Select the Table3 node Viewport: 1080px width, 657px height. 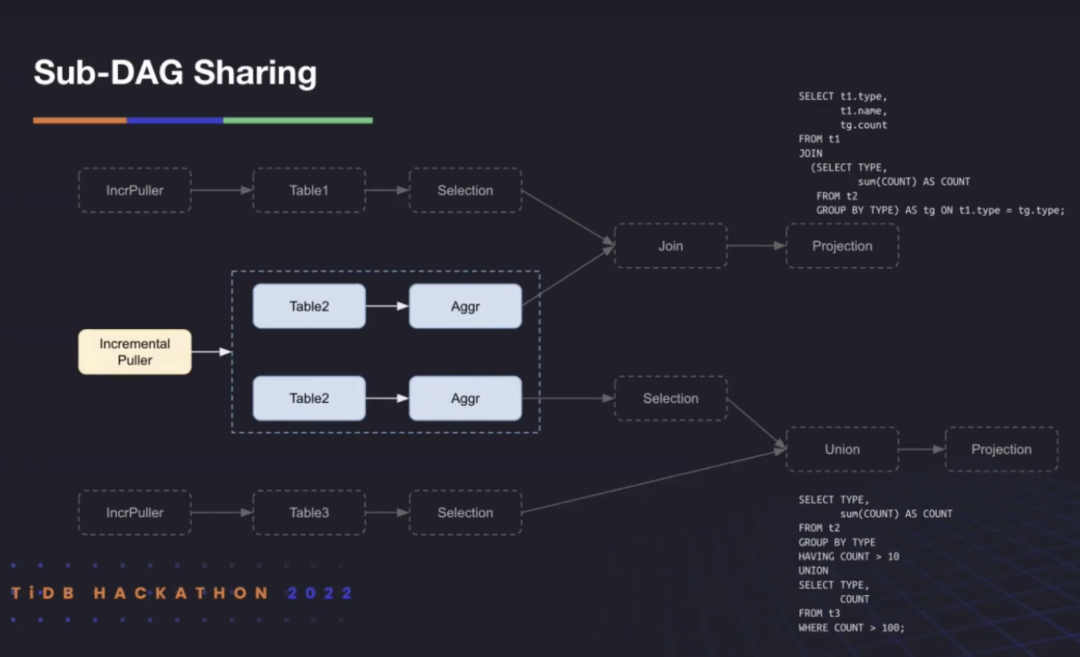309,512
